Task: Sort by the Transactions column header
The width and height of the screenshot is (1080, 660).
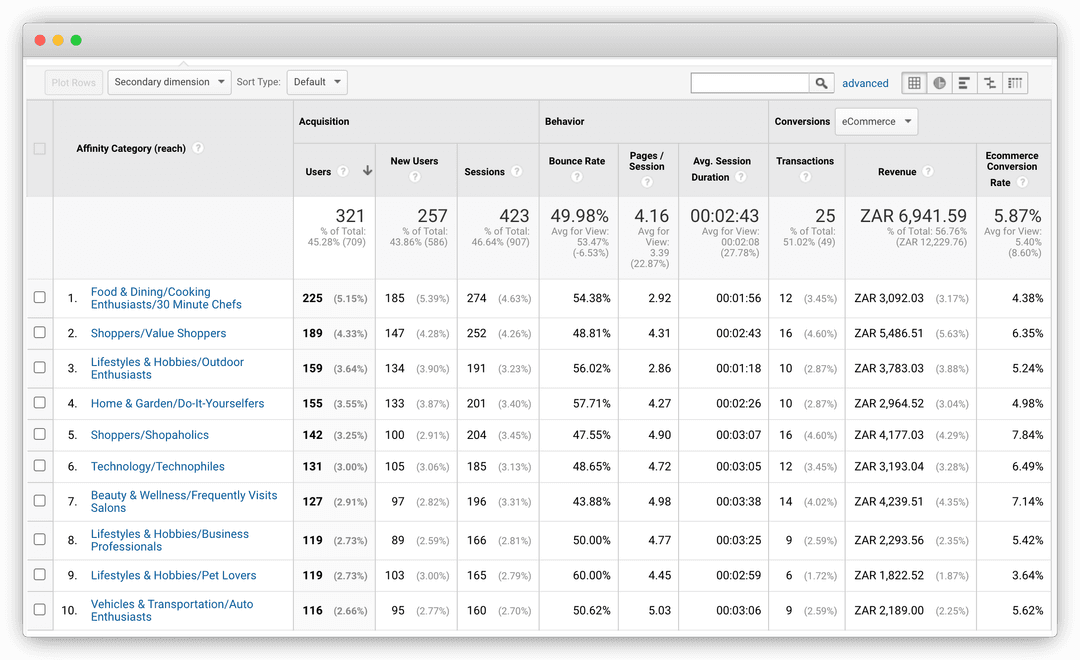Action: [804, 161]
